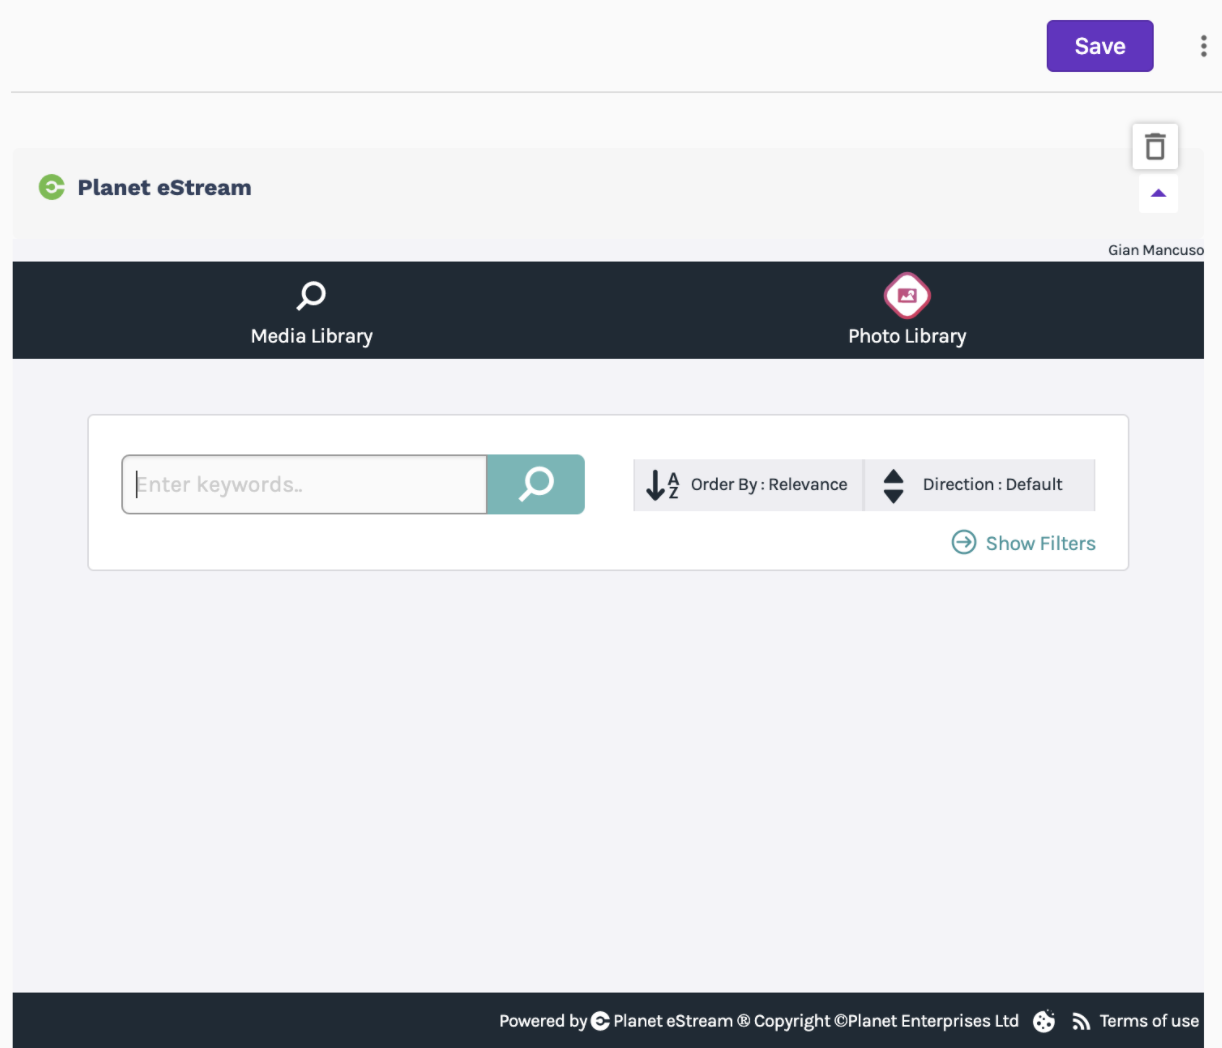This screenshot has height=1048, width=1222.
Task: Click the Media Library magnifier icon
Action: (311, 295)
